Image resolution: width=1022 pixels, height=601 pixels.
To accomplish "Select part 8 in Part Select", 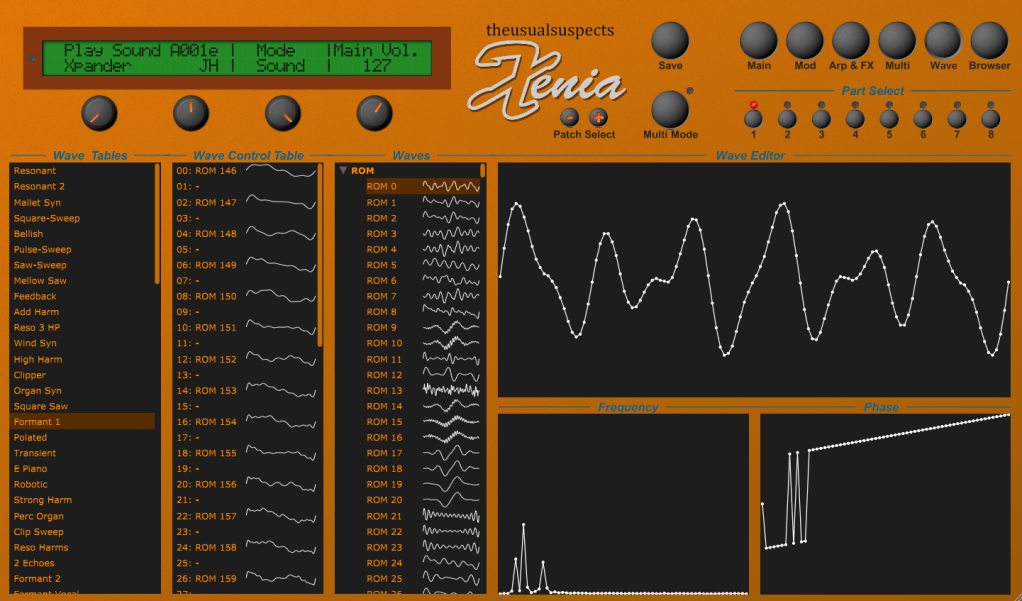I will (x=990, y=118).
